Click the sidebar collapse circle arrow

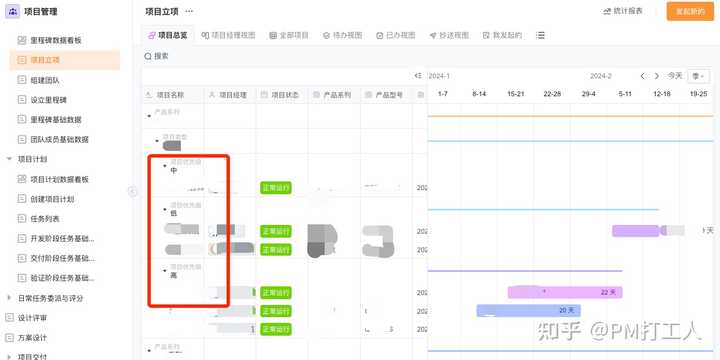133,192
